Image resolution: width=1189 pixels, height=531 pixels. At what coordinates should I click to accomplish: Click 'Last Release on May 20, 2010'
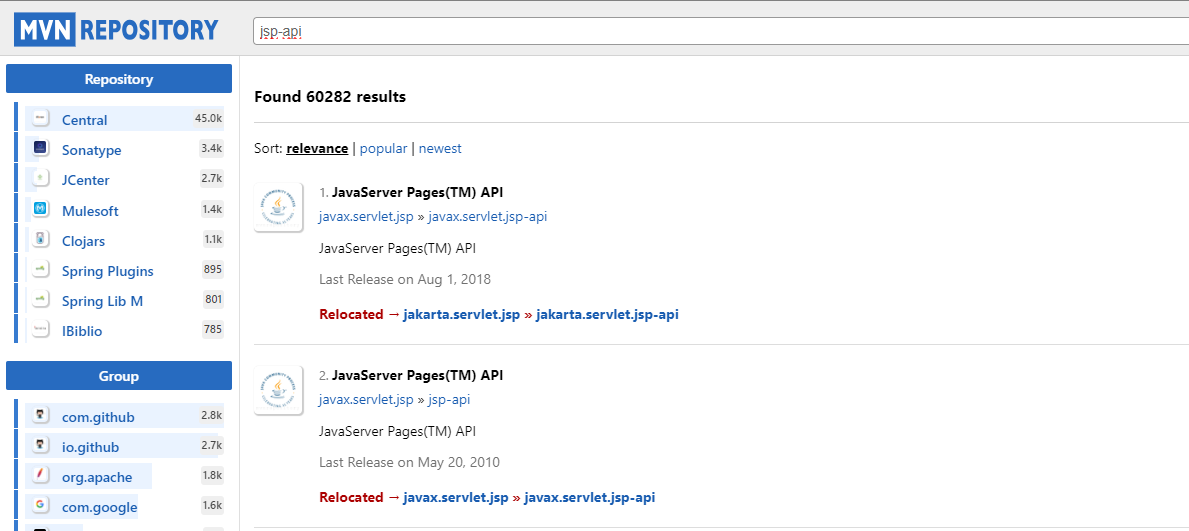pos(409,462)
